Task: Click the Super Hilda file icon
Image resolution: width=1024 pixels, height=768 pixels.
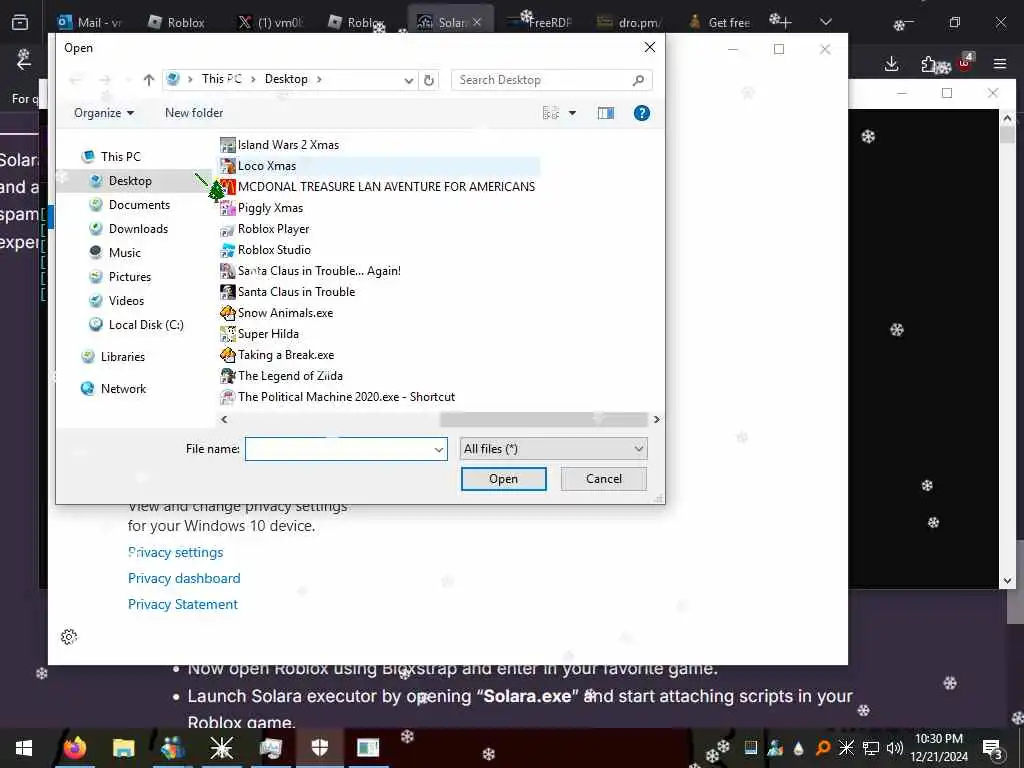Action: (227, 334)
